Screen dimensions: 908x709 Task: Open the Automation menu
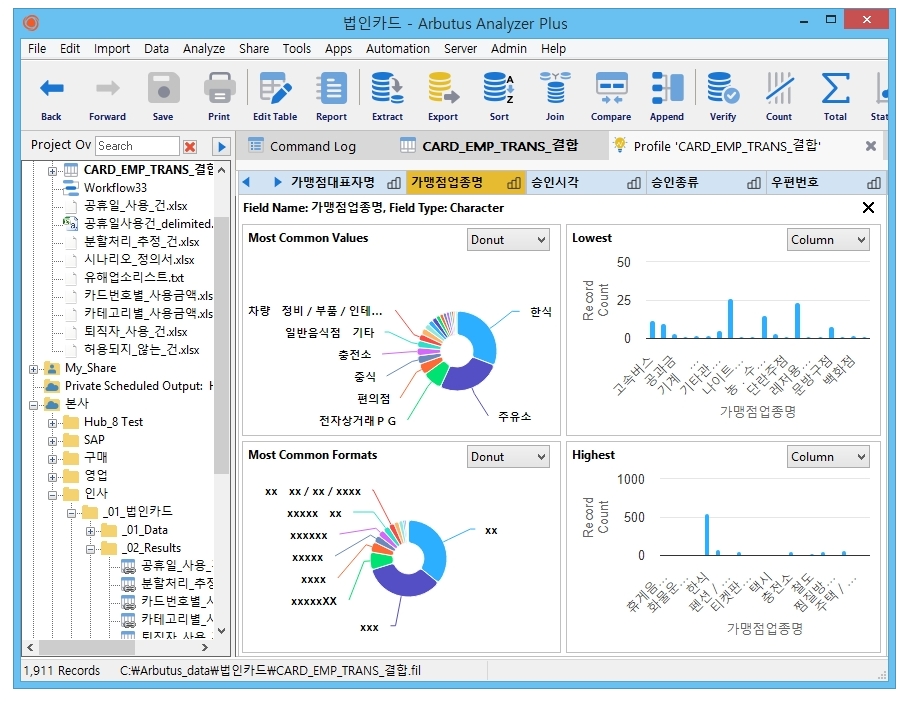(x=398, y=49)
